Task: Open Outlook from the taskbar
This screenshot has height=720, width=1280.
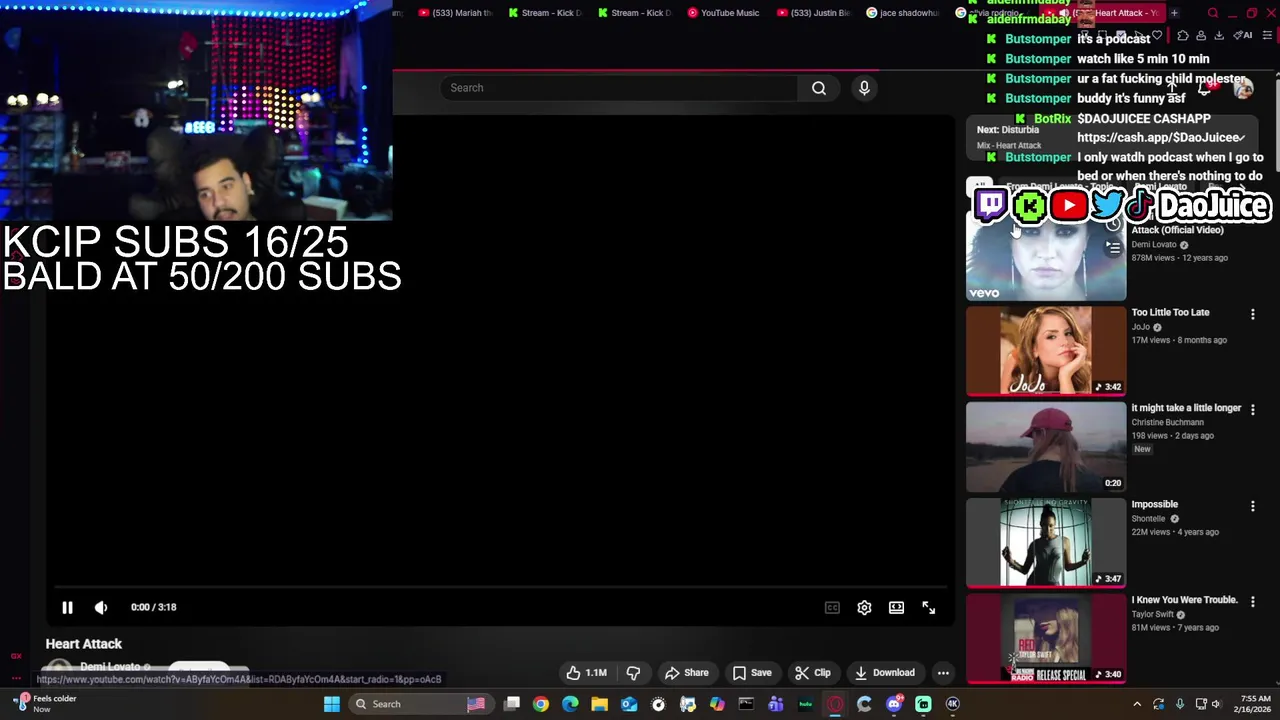Action: (x=629, y=704)
